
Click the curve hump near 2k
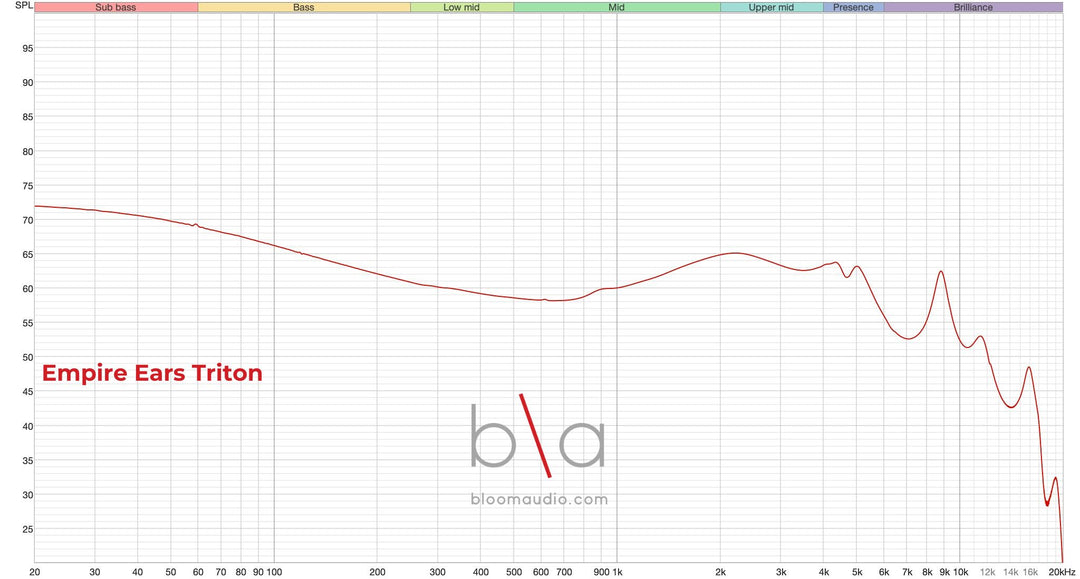(736, 253)
